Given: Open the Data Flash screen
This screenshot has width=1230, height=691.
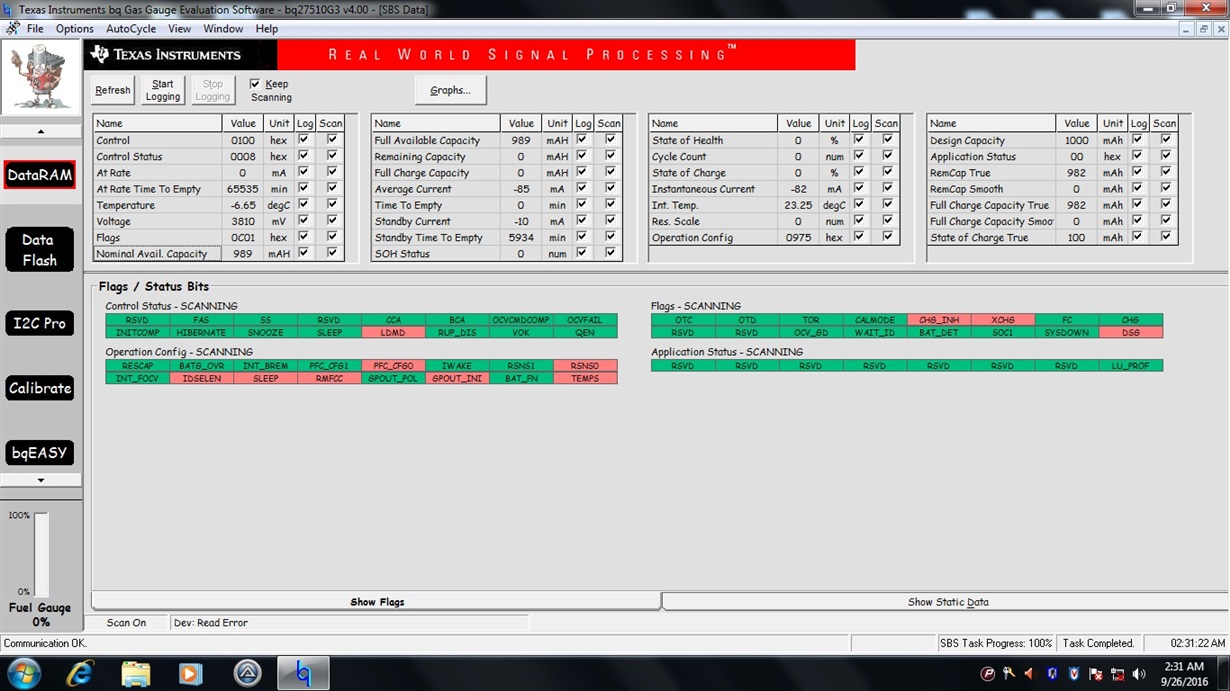Looking at the screenshot, I should 40,250.
